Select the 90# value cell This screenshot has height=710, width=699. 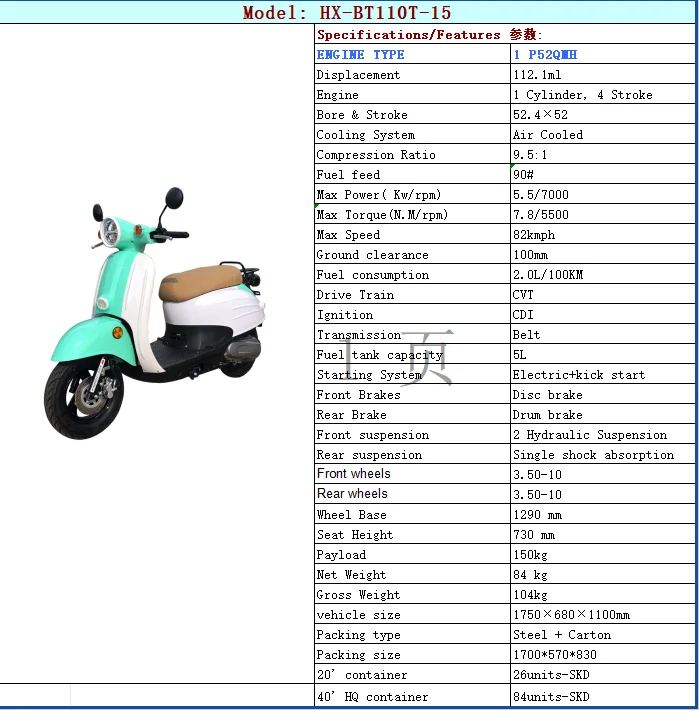(x=603, y=174)
